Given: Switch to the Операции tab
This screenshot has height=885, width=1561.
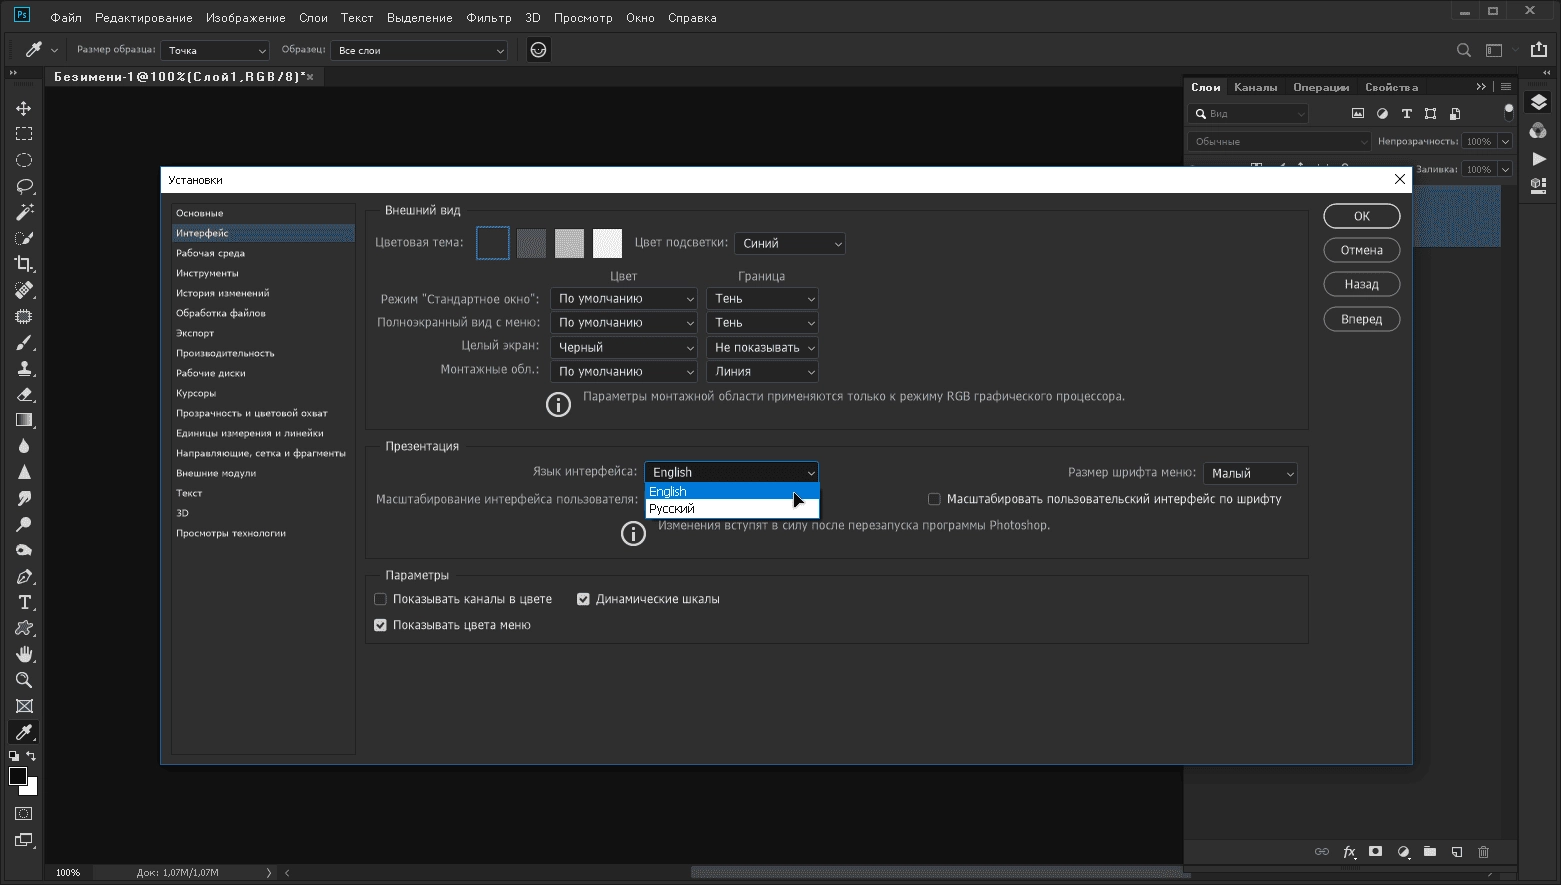Looking at the screenshot, I should click(x=1321, y=87).
